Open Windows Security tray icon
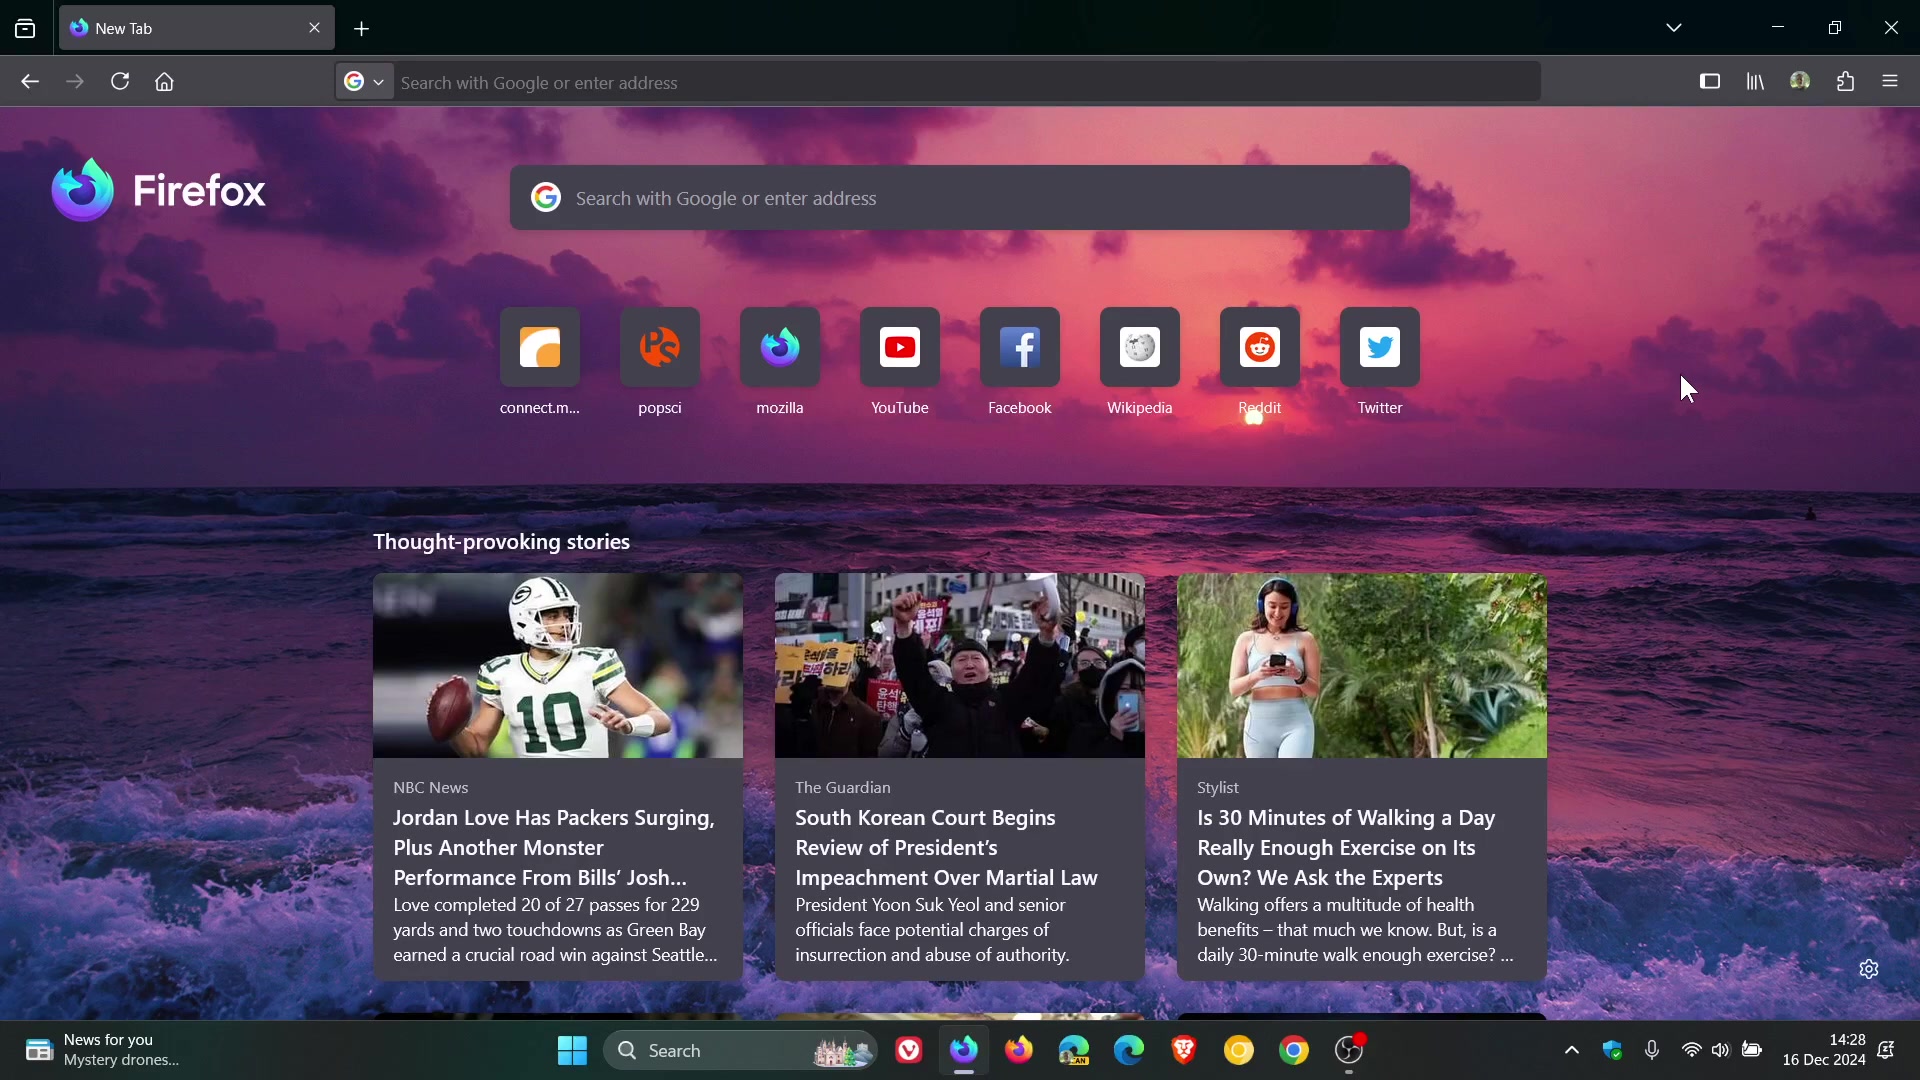Screen dimensions: 1920x1080 1613,1051
